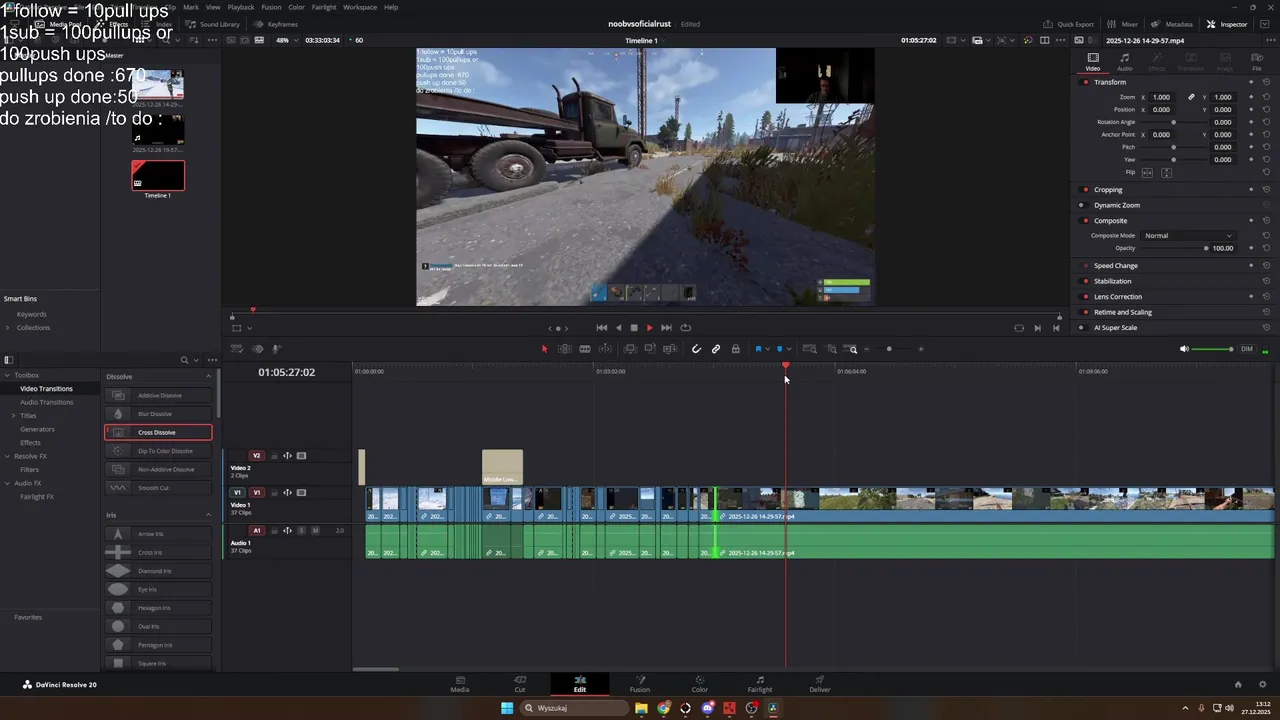Disable the Transform section toggle

(1086, 82)
